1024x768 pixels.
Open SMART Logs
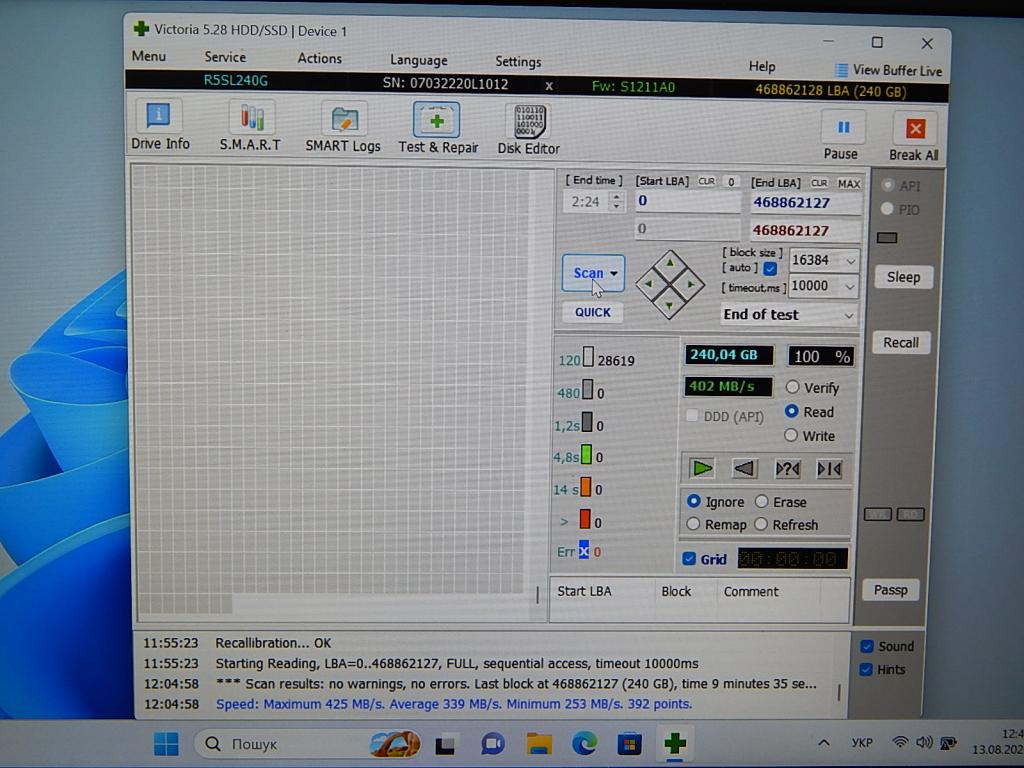(343, 129)
